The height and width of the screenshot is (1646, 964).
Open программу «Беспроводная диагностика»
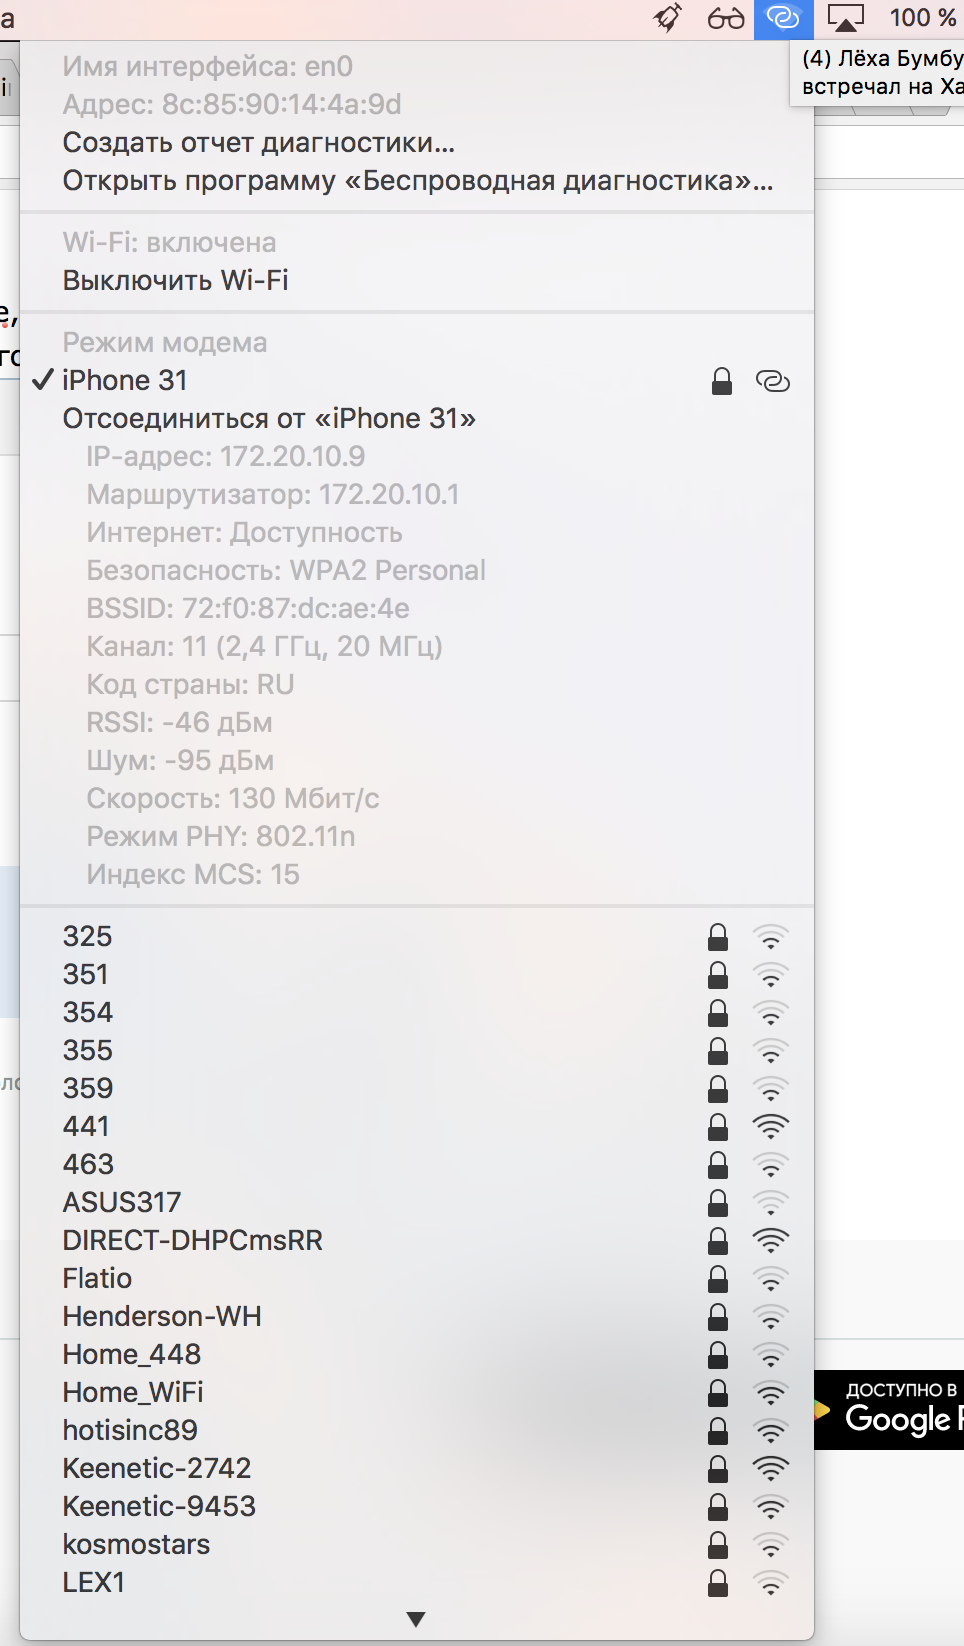coord(417,180)
